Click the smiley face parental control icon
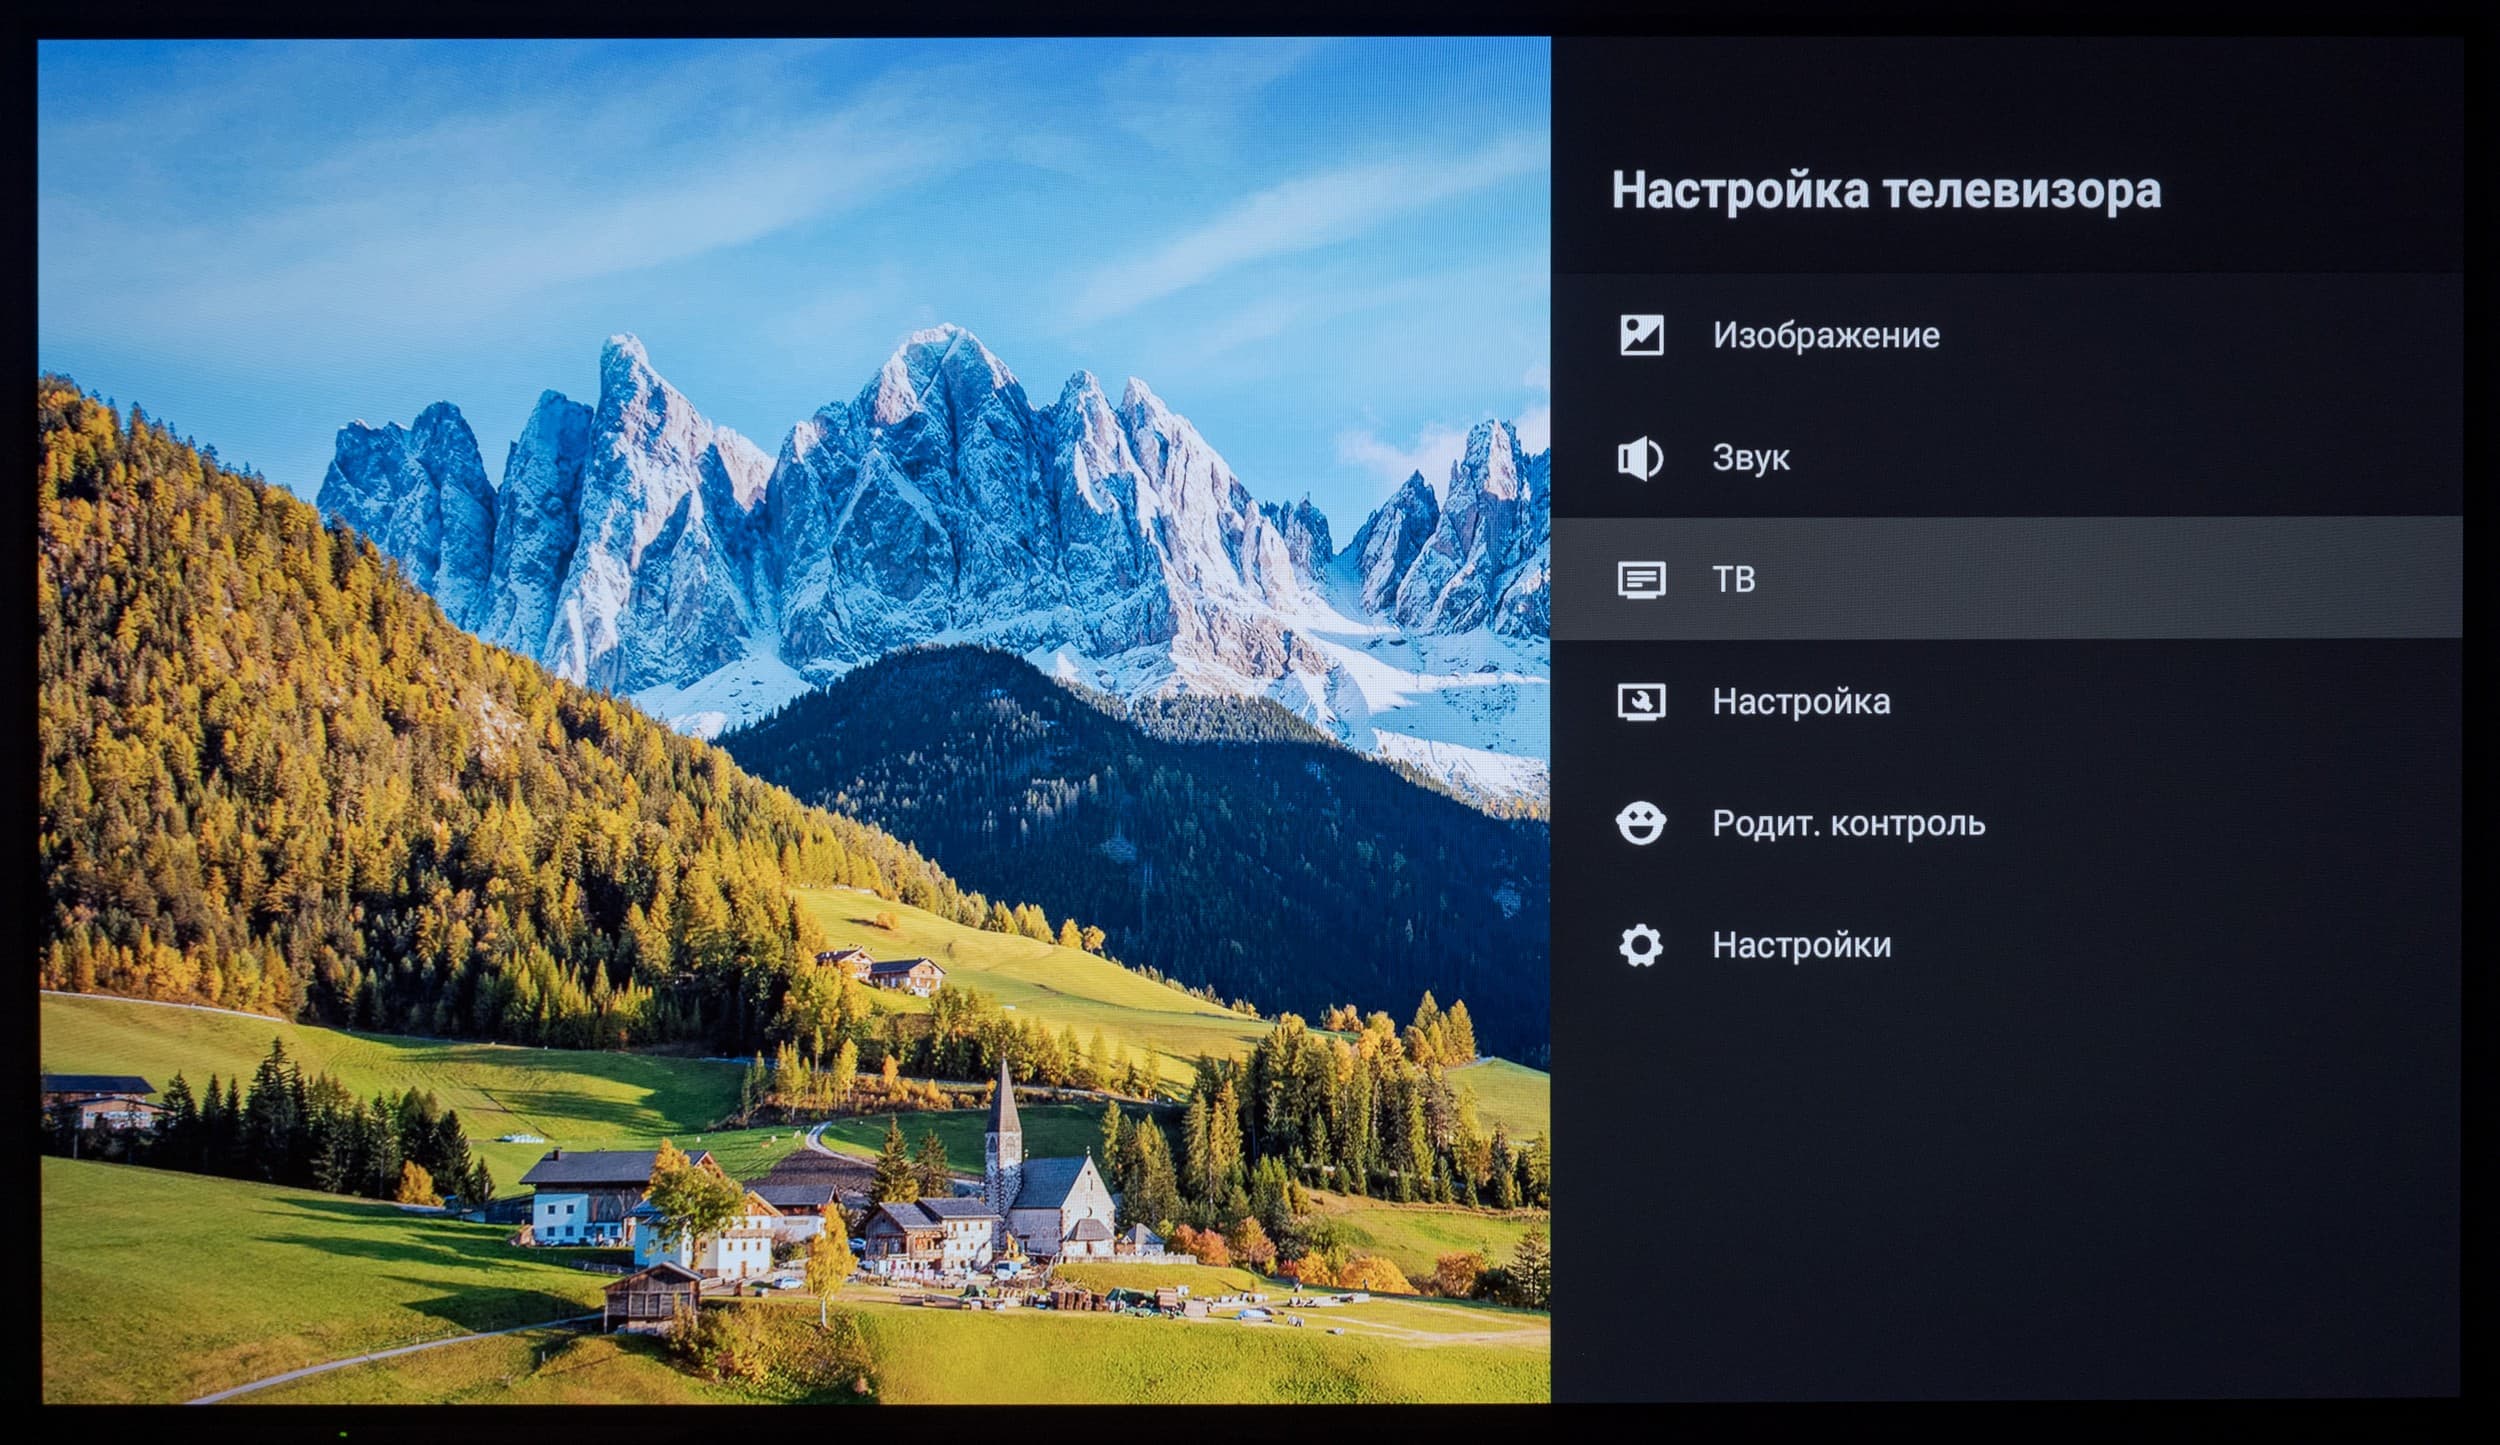The width and height of the screenshot is (2500, 1445). point(1641,823)
